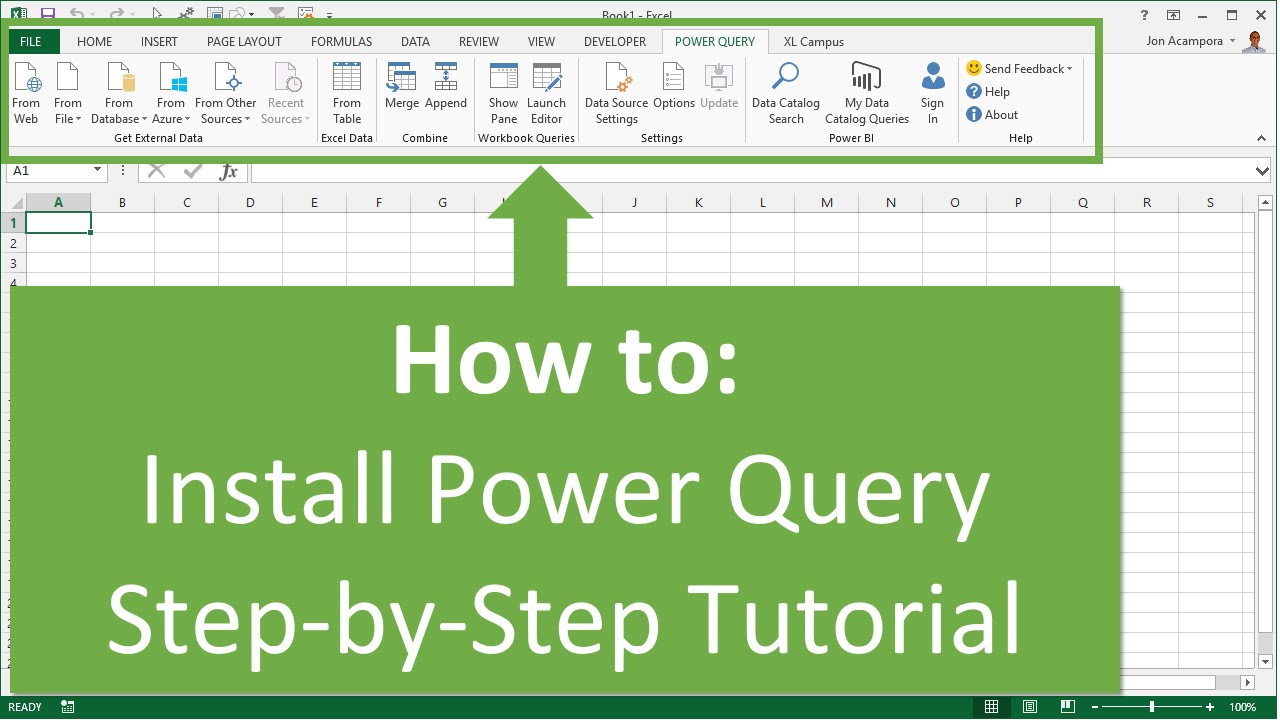Screen dimensions: 1280x720
Task: Click the formula bar Insert Function fx icon
Action: pyautogui.click(x=229, y=171)
